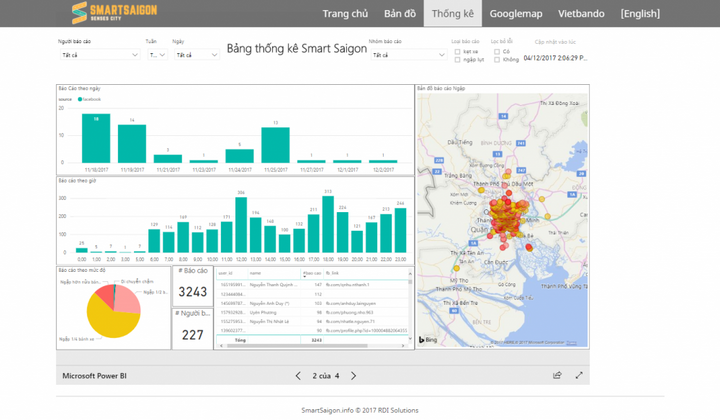Click the 11/18/2017 bar in daily chart

(x=96, y=139)
